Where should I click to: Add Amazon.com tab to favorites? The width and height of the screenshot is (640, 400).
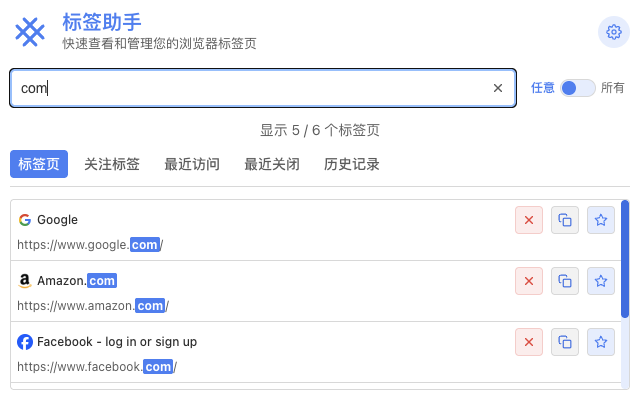coord(601,281)
